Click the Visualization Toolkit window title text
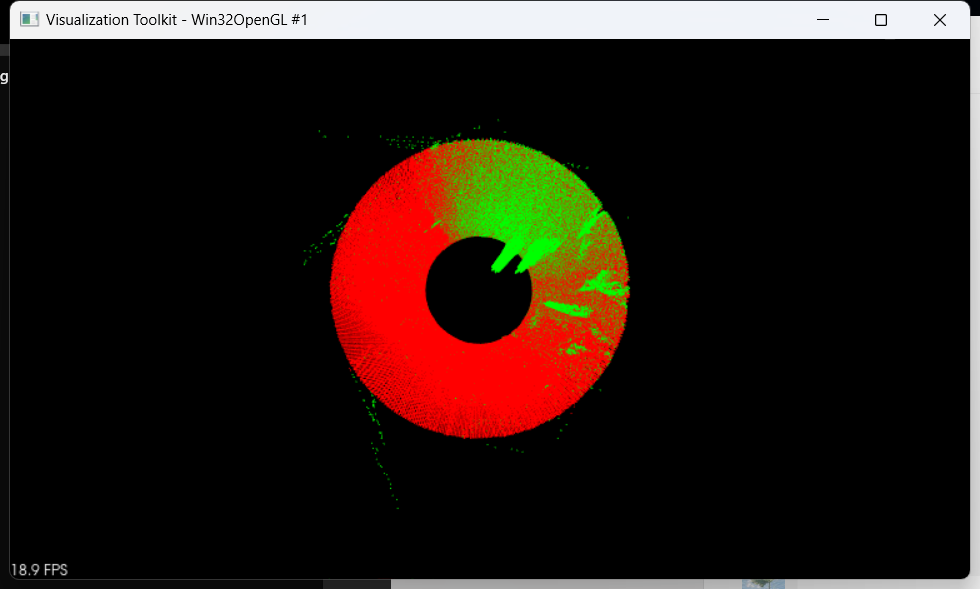 [176, 20]
